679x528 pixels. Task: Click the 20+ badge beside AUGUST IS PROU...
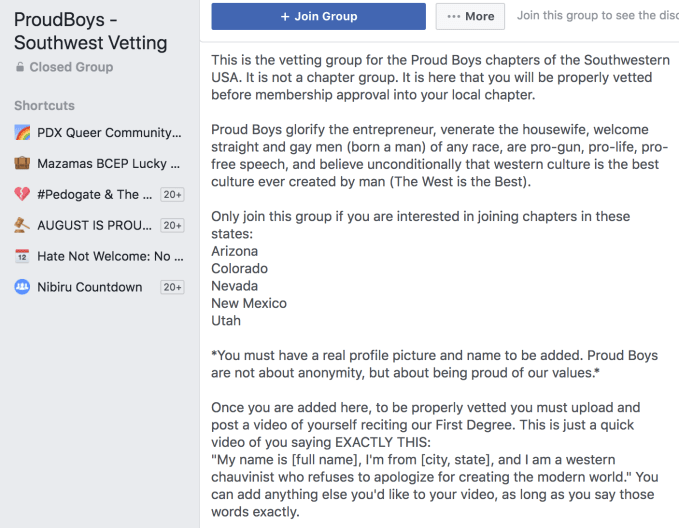click(x=172, y=226)
